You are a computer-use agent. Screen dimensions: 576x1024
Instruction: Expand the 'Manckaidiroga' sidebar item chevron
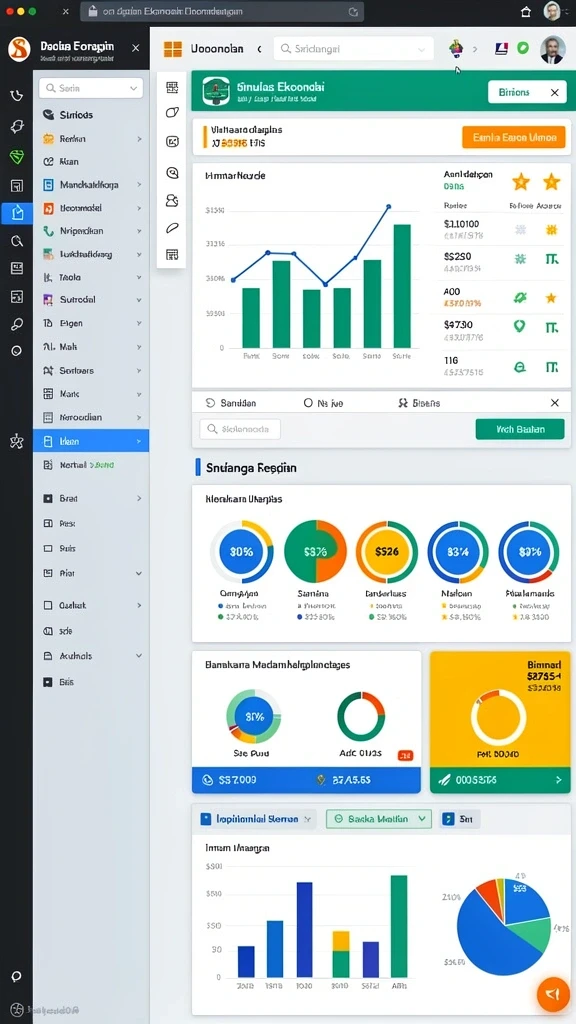(x=139, y=185)
